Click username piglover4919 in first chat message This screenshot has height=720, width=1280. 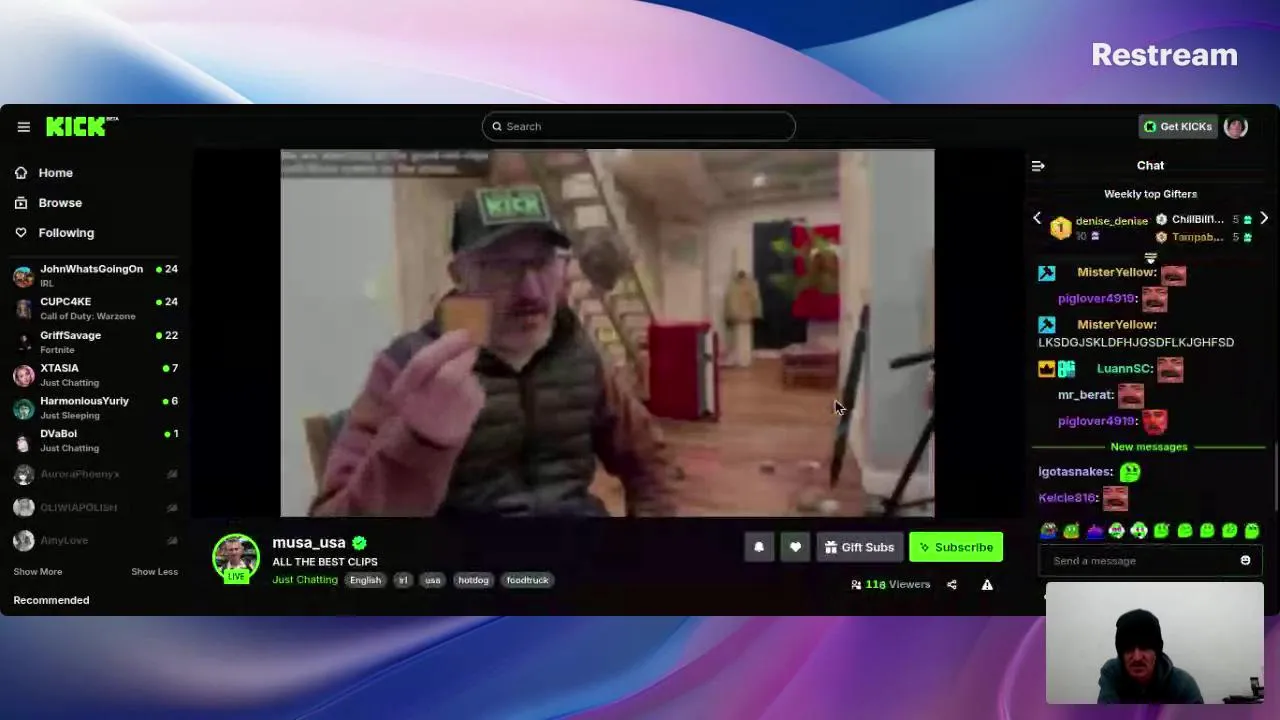[1096, 298]
